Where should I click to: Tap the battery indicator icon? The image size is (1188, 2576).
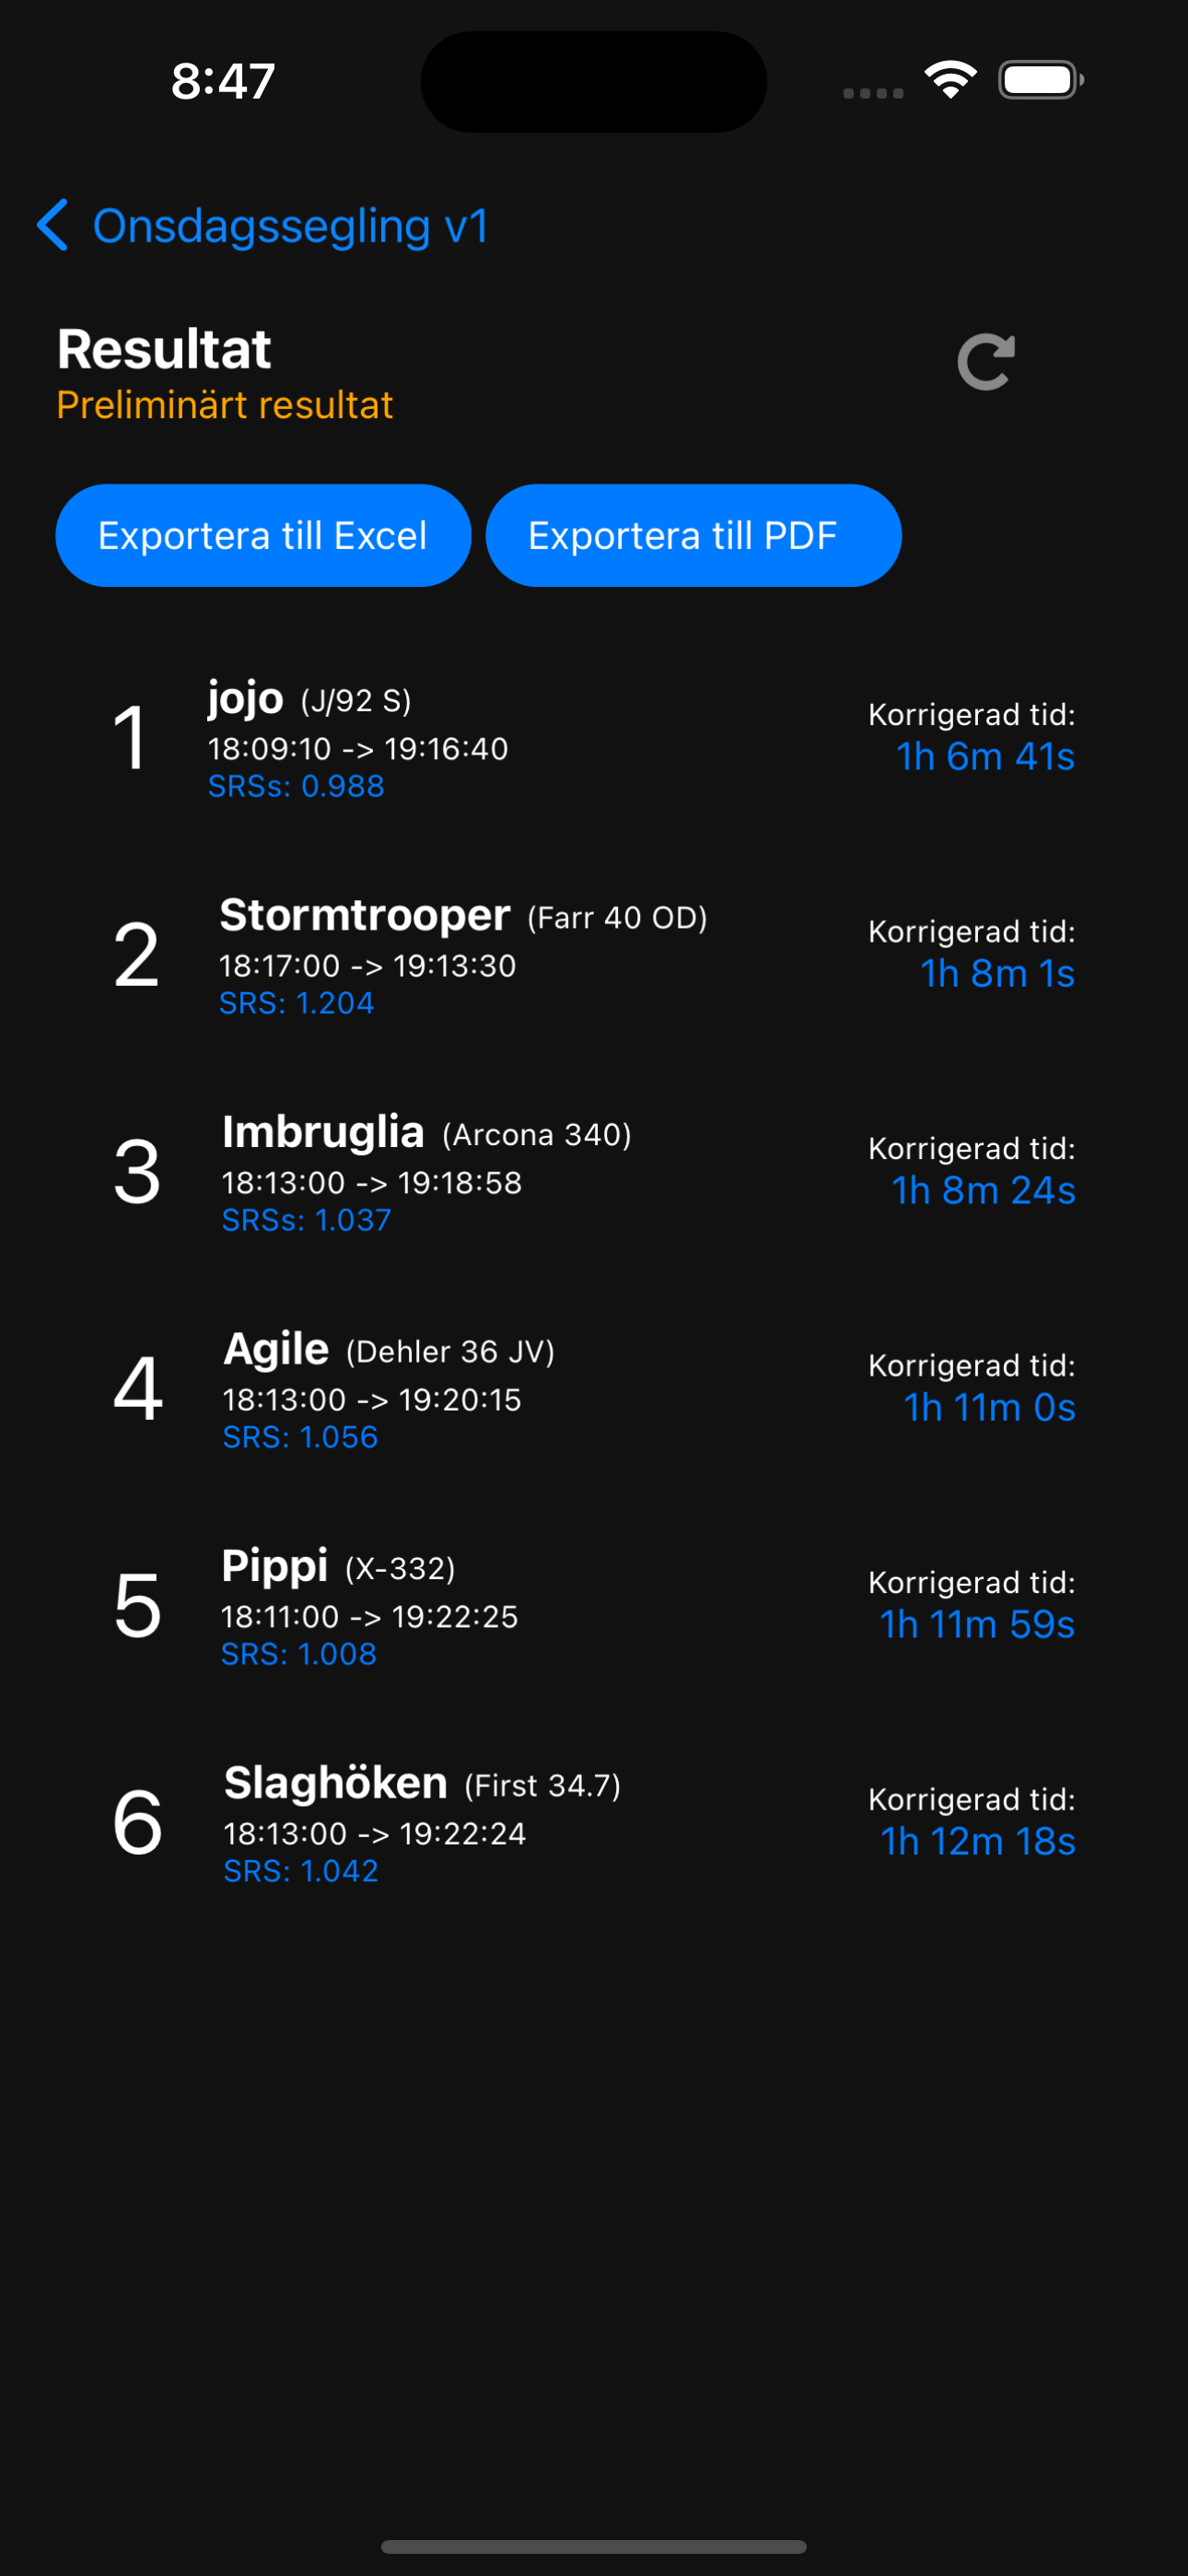[x=1040, y=80]
